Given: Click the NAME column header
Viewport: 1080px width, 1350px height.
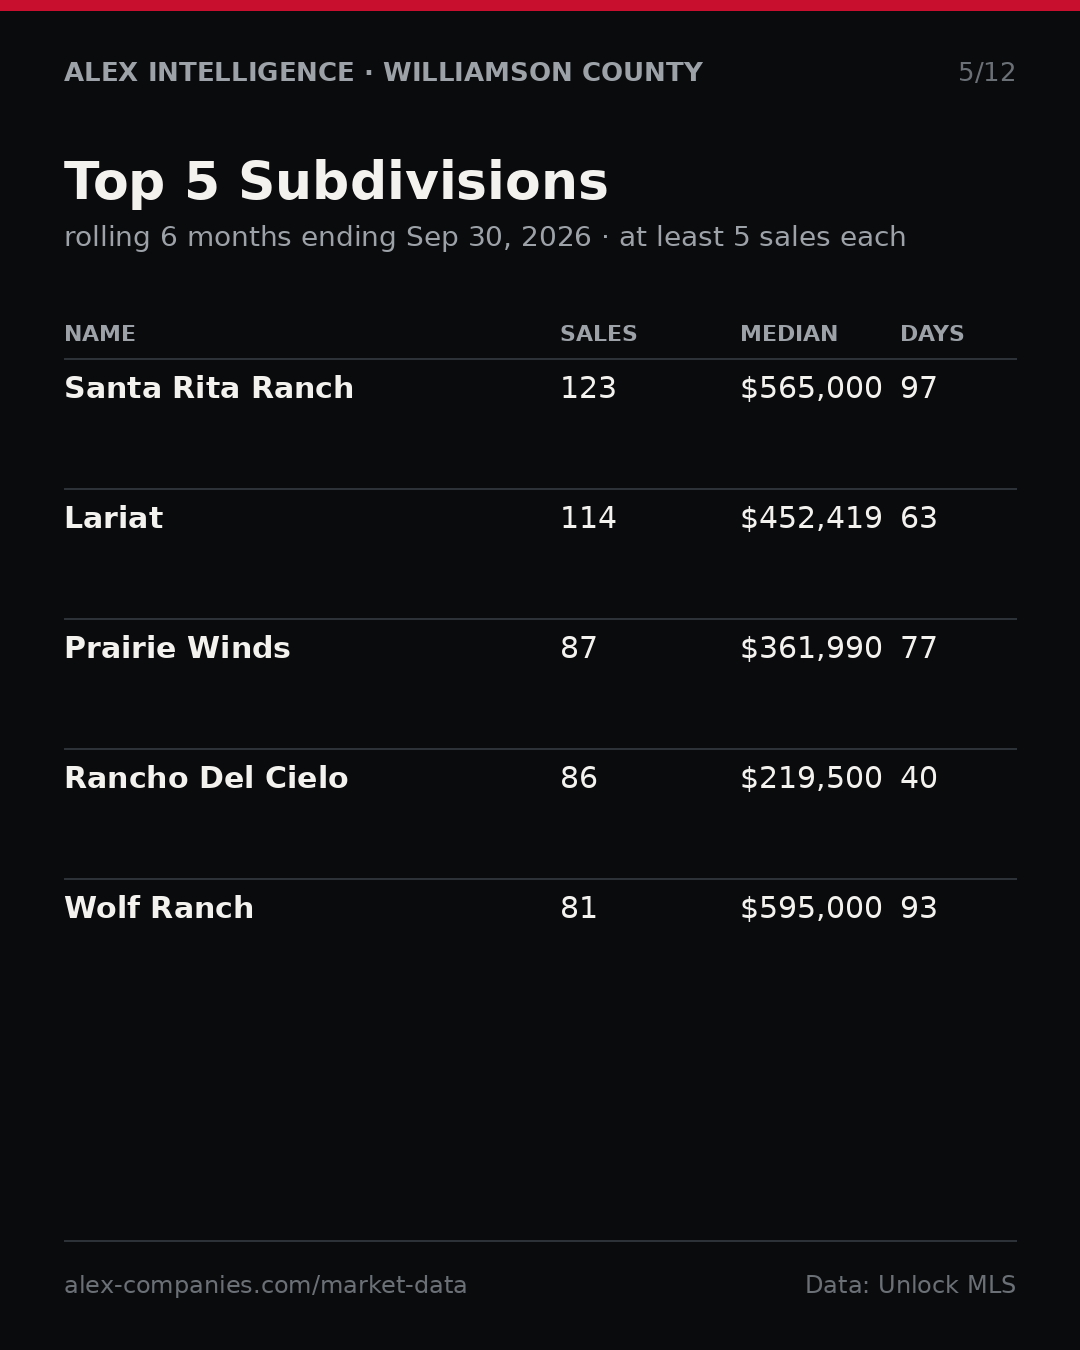Looking at the screenshot, I should [x=100, y=335].
